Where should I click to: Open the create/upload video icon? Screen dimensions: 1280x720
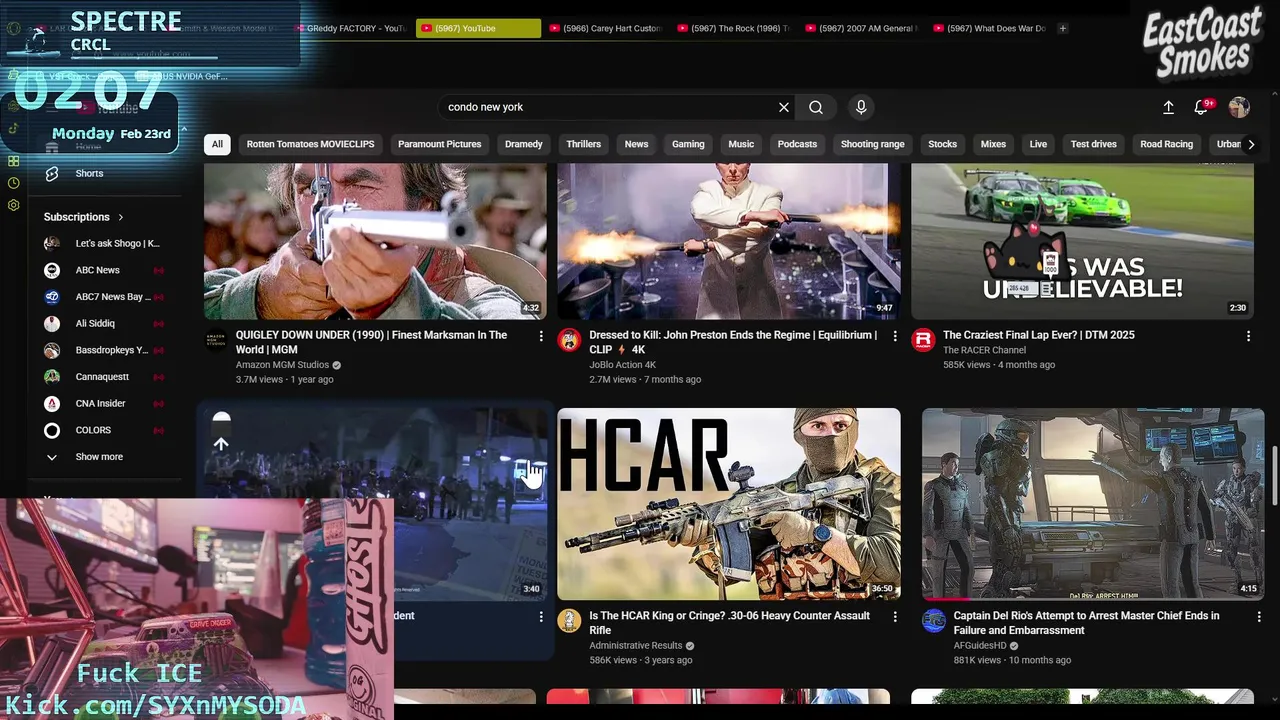(x=1168, y=107)
